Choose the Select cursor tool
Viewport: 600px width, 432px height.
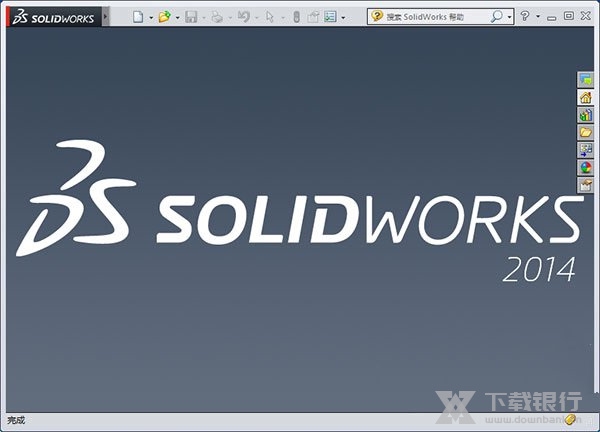click(x=270, y=17)
